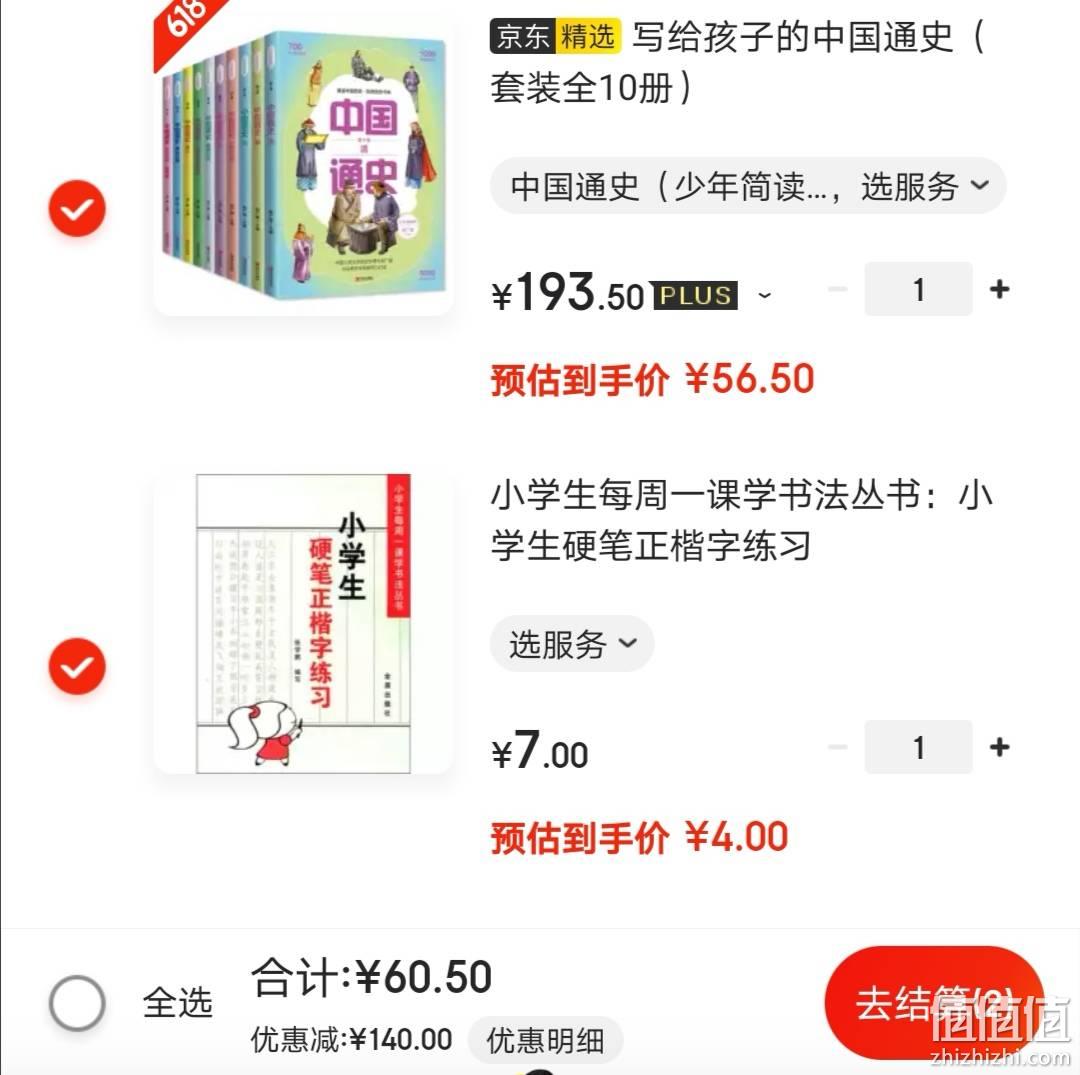Viewport: 1080px width, 1075px height.
Task: Increase quantity of 中国通史 with plus icon
Action: point(999,289)
